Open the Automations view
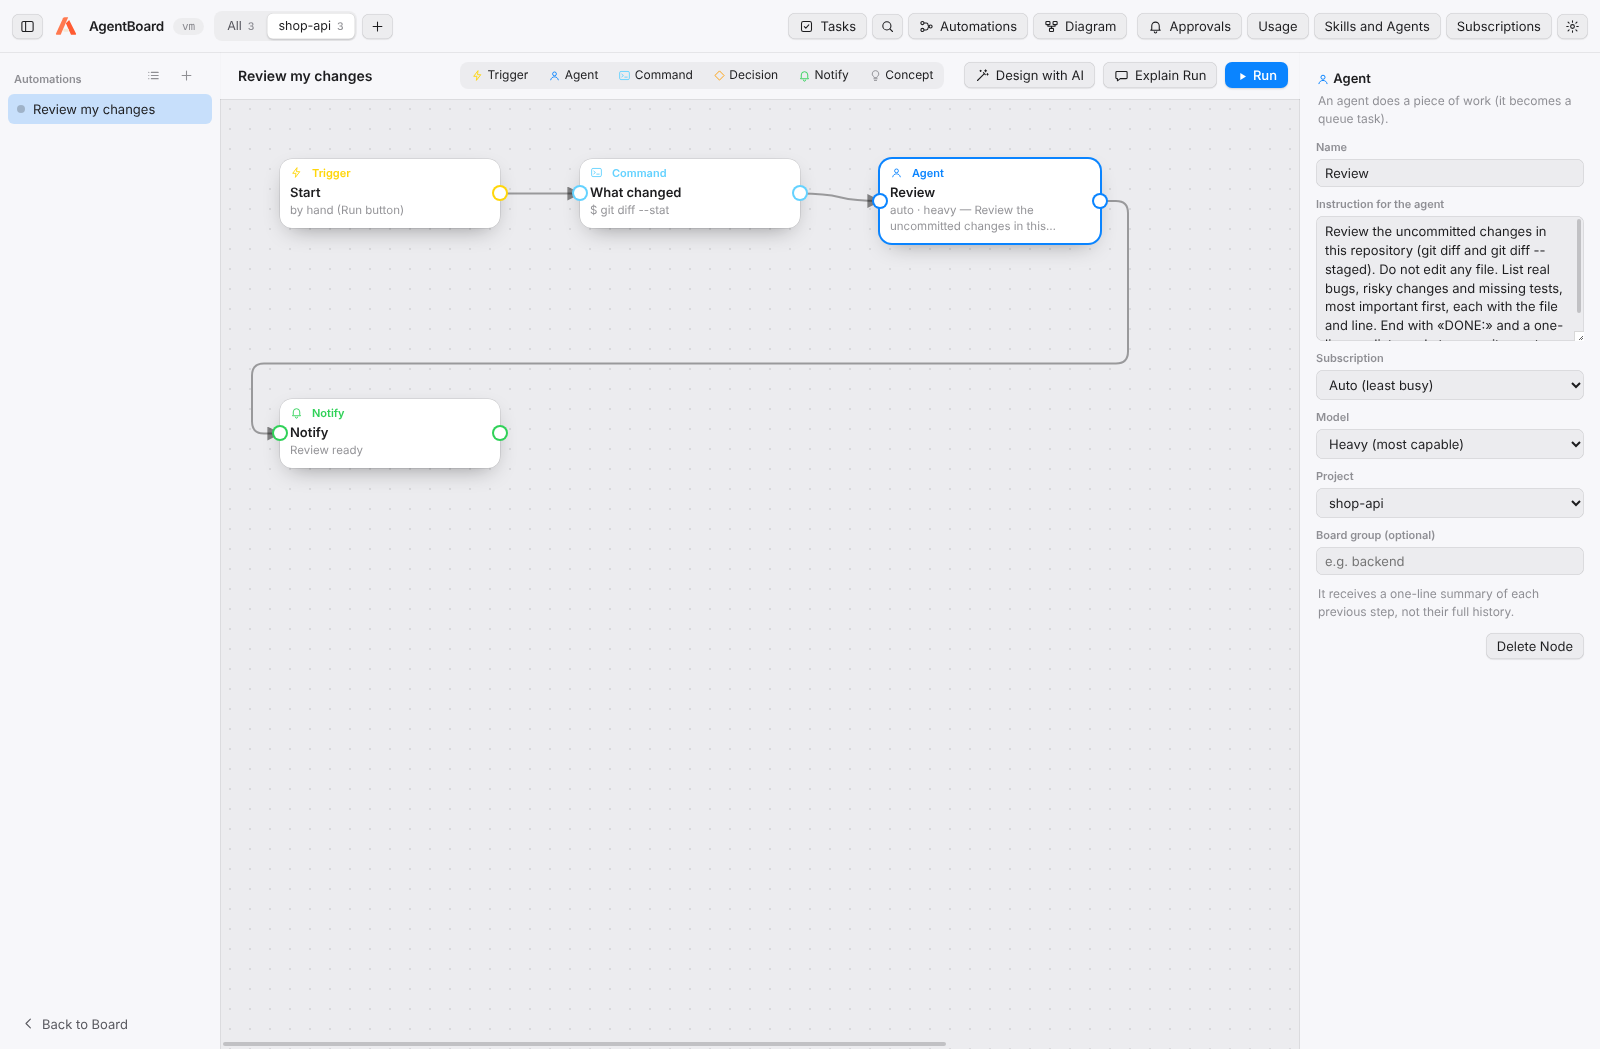Screen dimensions: 1600x1049 pyautogui.click(x=968, y=26)
